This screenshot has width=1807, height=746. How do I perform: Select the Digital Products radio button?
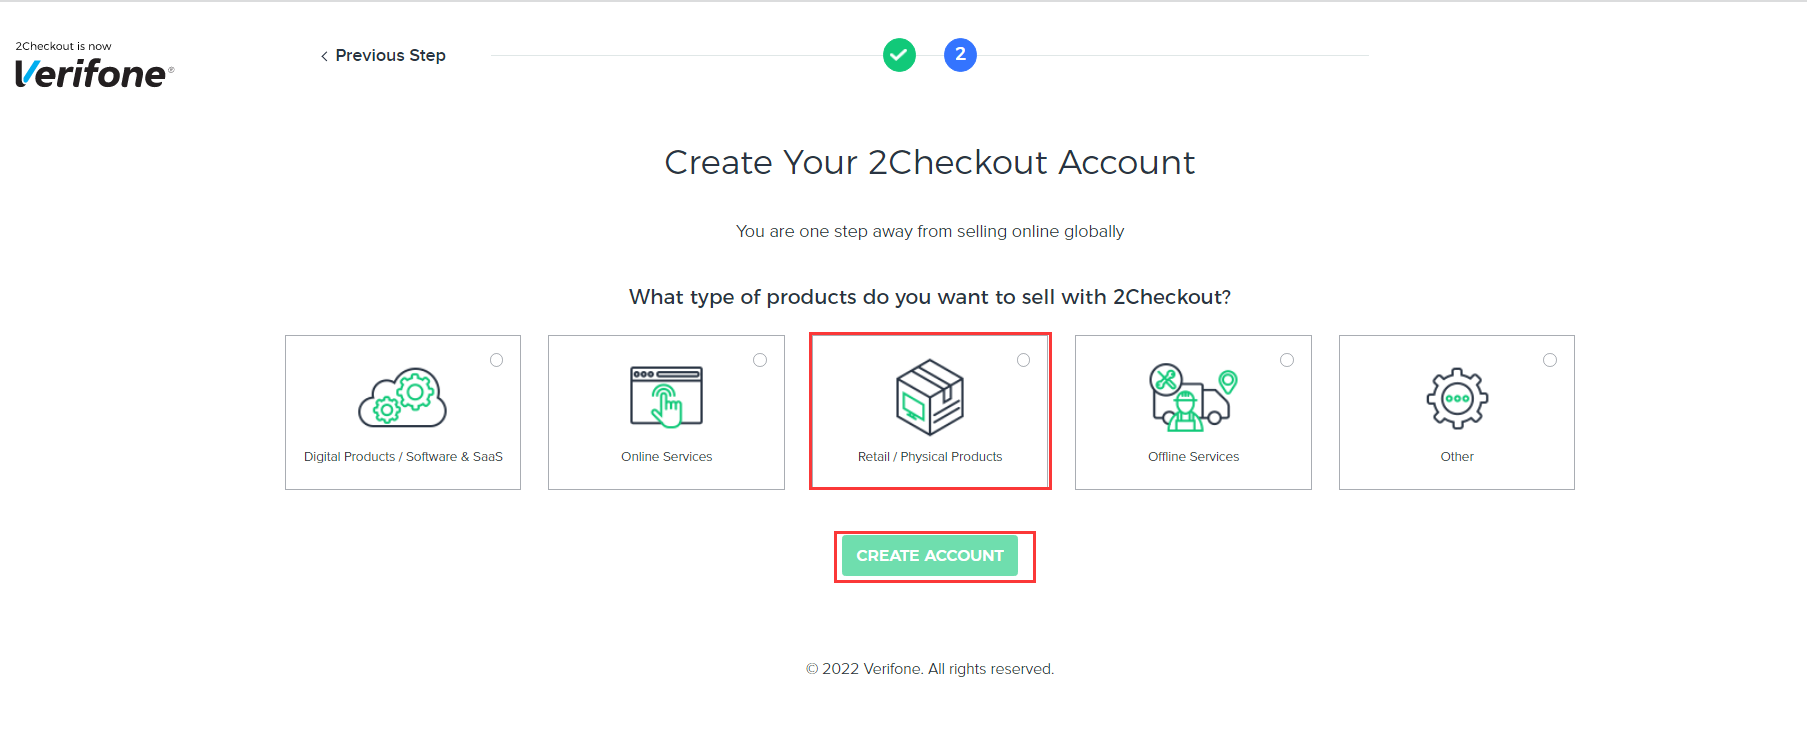coord(497,359)
